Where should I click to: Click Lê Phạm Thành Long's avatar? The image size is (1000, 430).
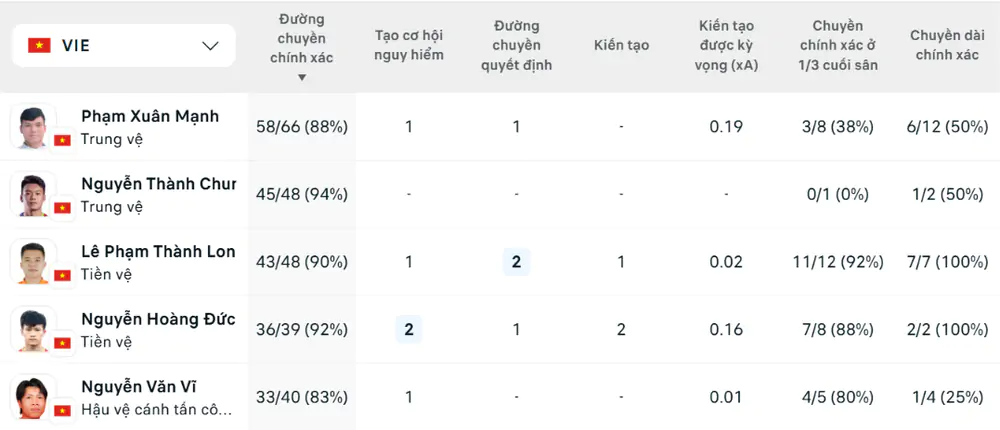33,262
